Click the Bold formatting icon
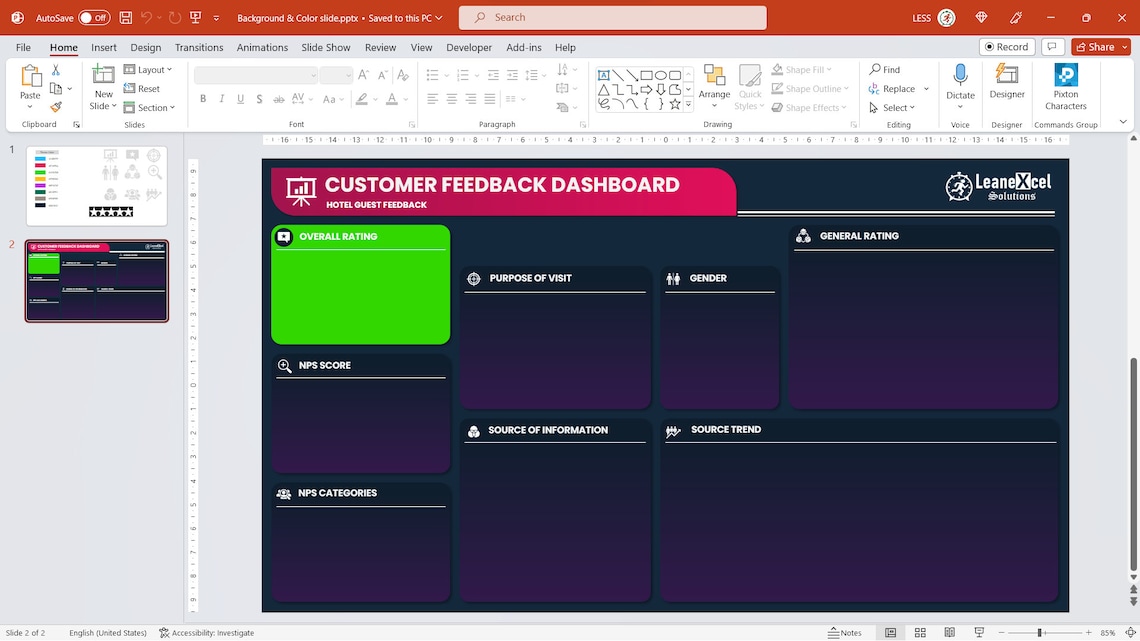The image size is (1140, 641). point(203,98)
